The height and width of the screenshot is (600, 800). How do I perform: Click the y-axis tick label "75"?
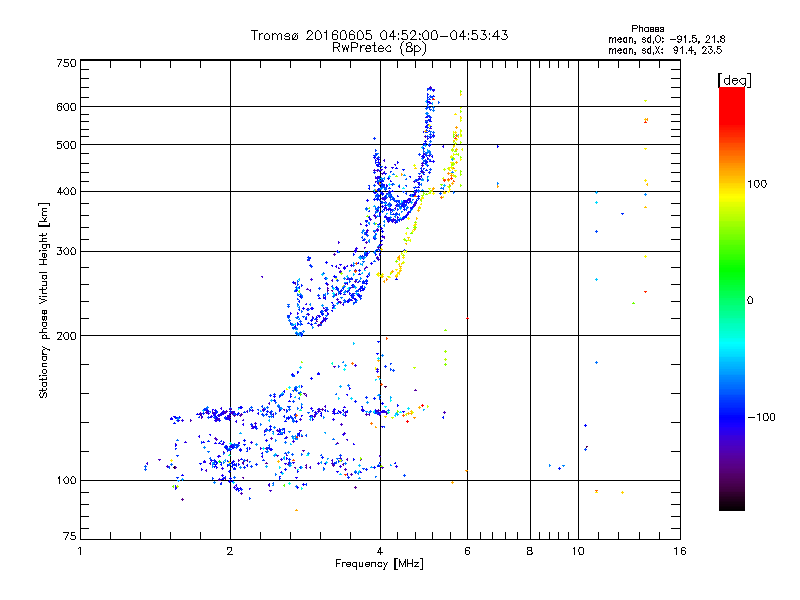click(x=70, y=536)
